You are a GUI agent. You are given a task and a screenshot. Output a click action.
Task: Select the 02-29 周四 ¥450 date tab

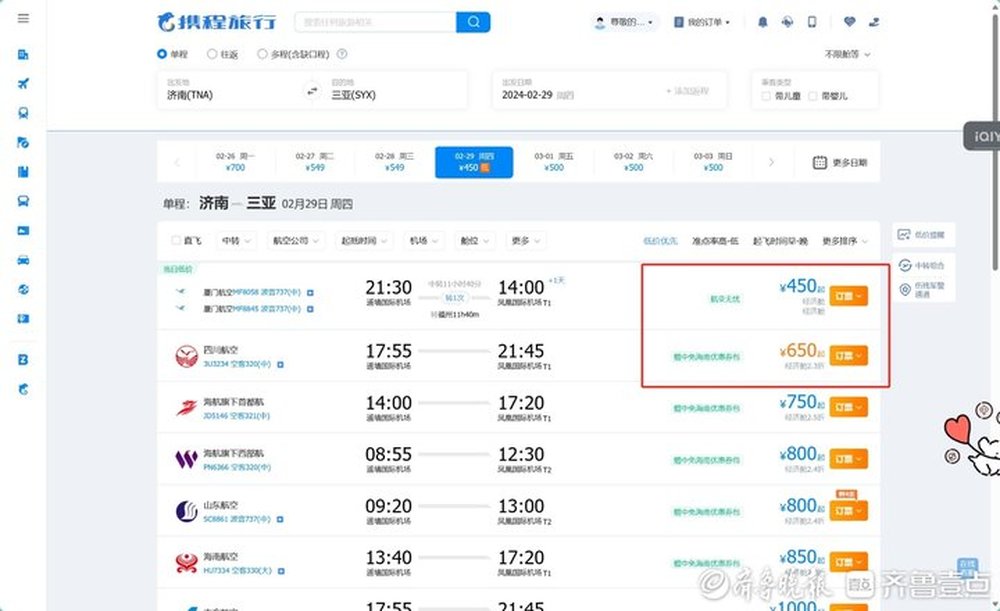(474, 162)
